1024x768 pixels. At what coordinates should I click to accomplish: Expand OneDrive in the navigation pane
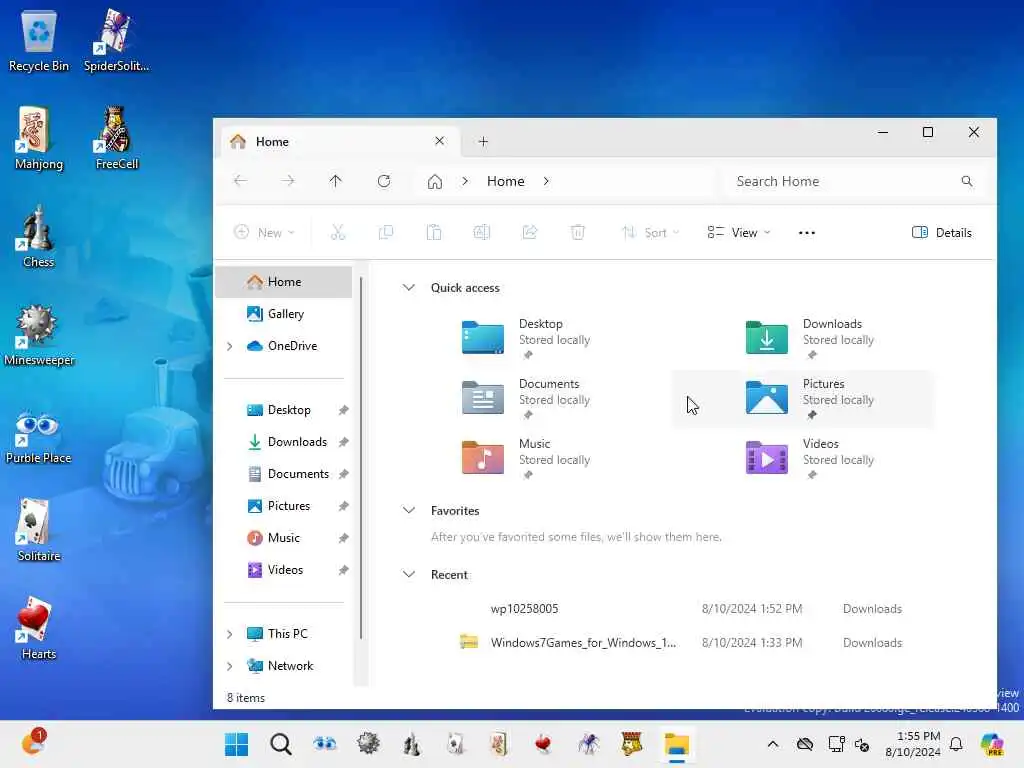point(229,346)
